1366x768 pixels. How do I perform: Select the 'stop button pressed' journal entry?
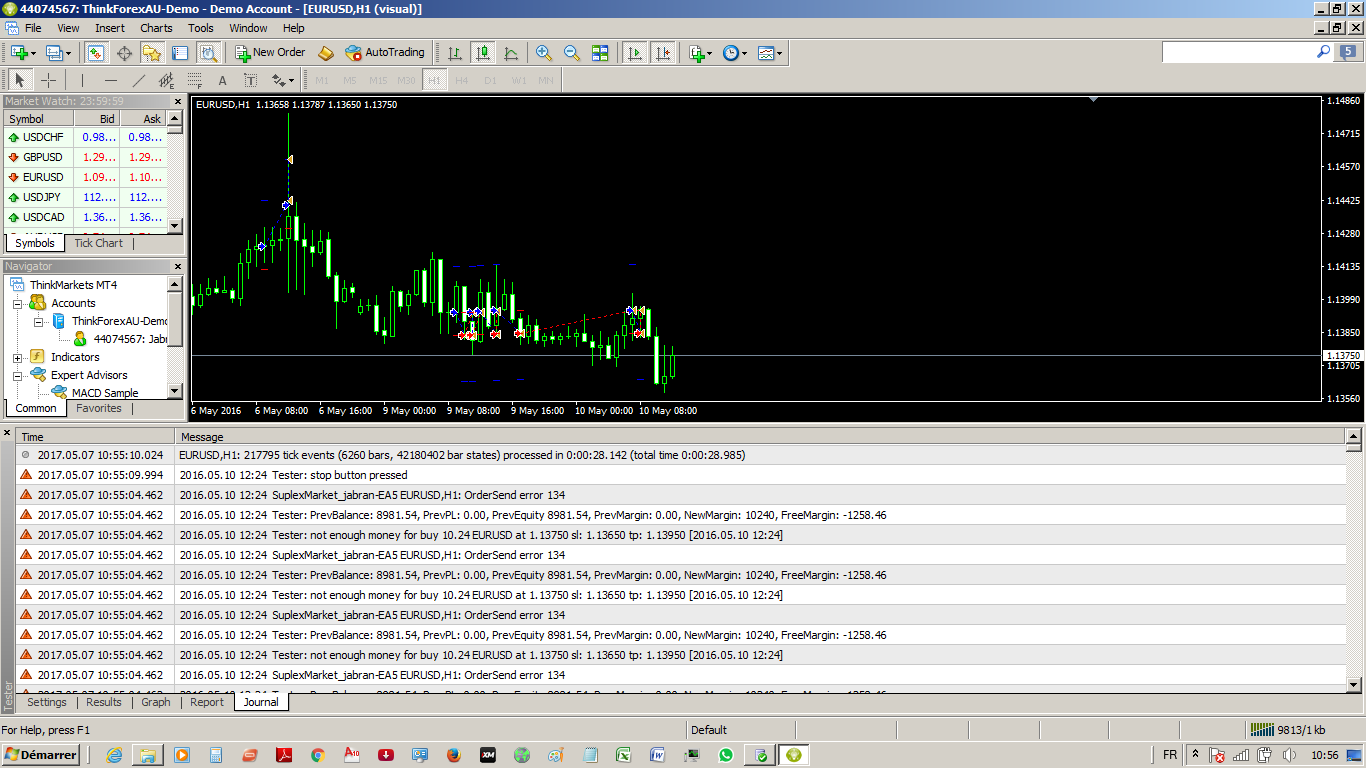point(680,475)
